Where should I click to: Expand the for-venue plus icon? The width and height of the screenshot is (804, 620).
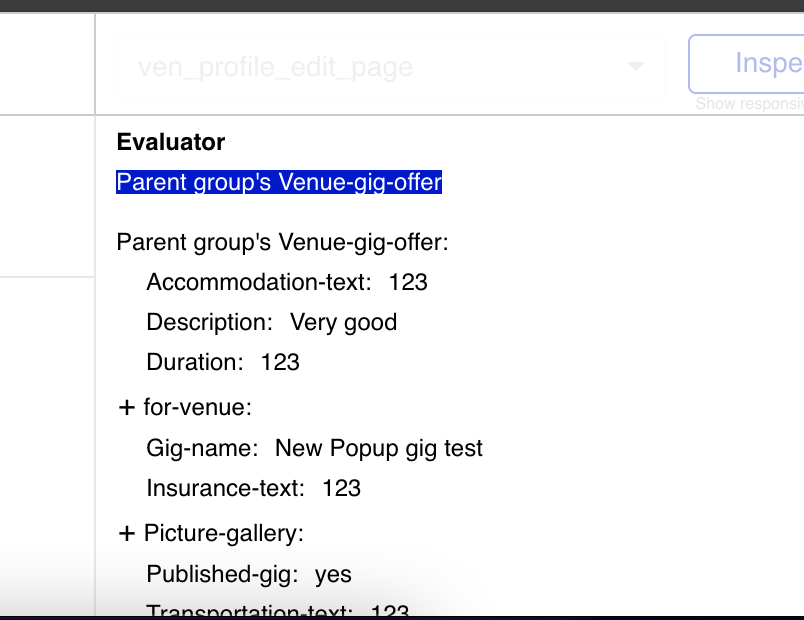coord(126,408)
